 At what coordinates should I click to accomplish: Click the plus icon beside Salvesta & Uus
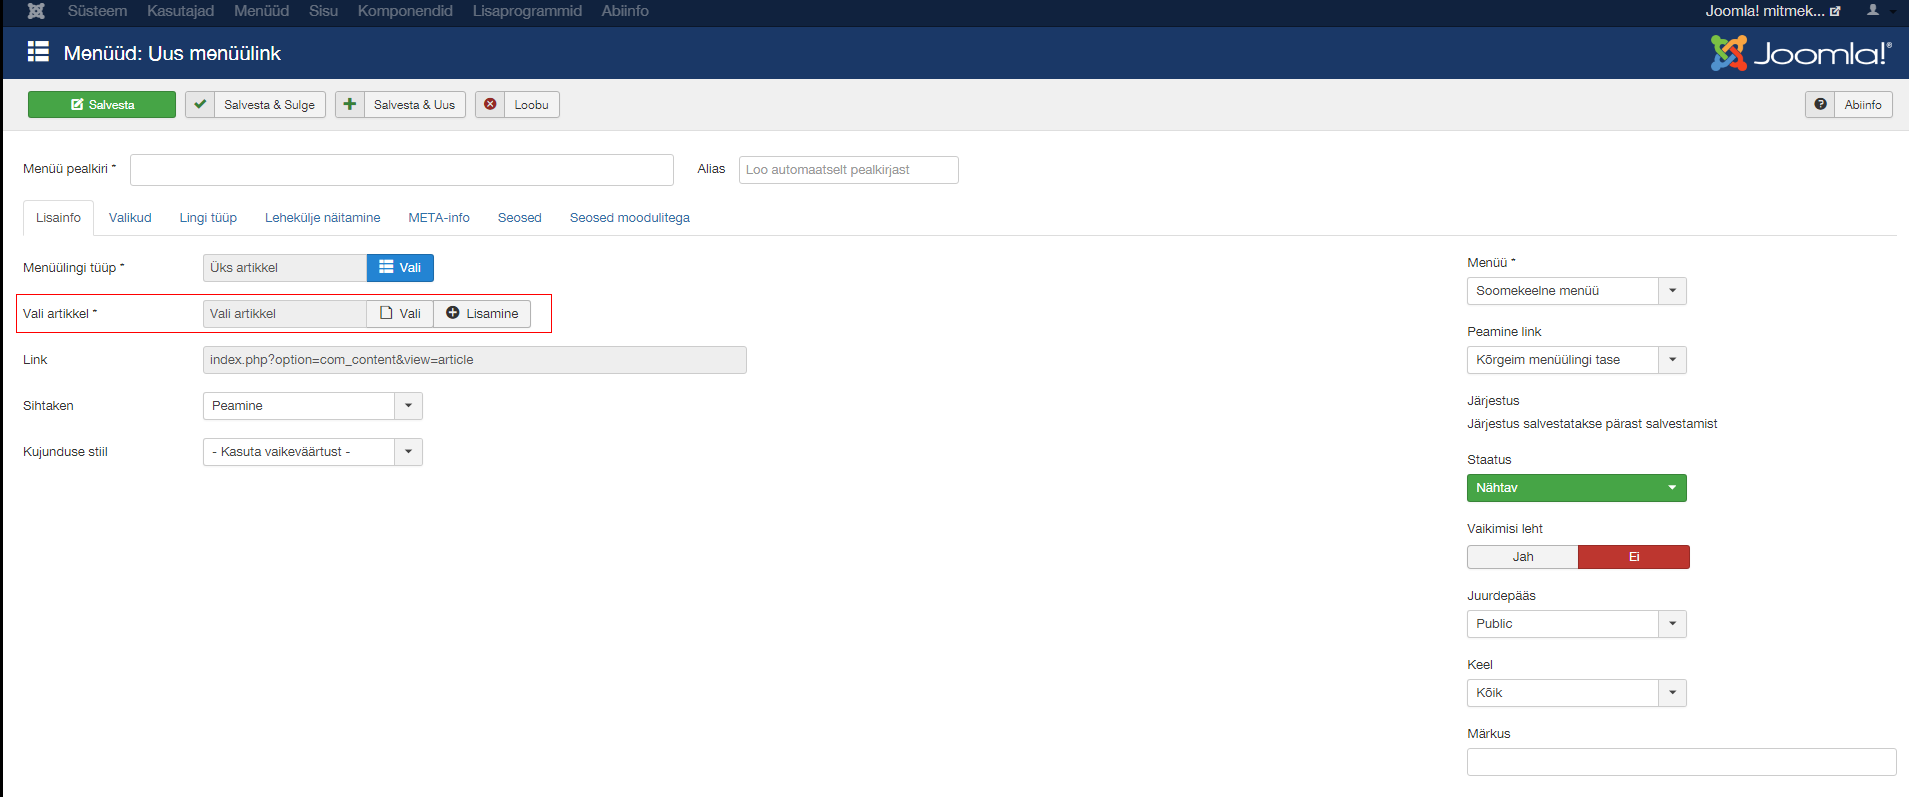(x=350, y=105)
